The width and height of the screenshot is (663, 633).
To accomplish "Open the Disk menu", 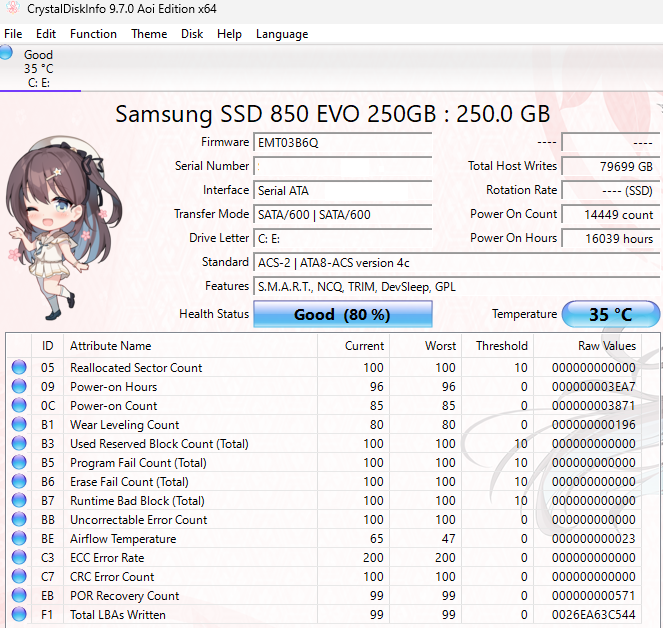I will (x=192, y=34).
